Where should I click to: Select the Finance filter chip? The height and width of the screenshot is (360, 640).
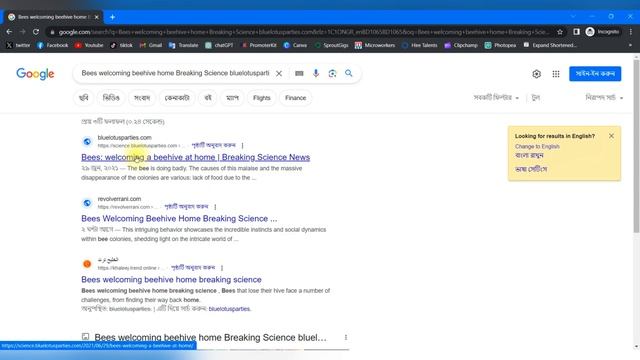click(296, 98)
